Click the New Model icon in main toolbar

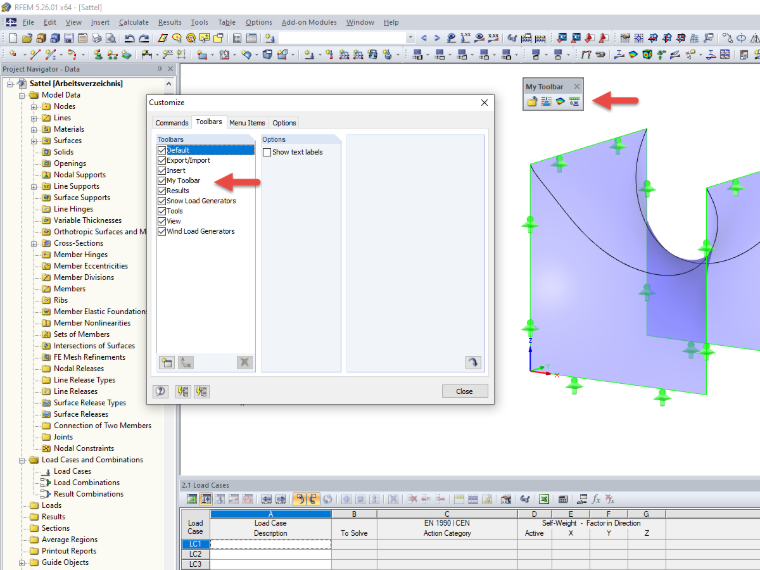[13, 38]
